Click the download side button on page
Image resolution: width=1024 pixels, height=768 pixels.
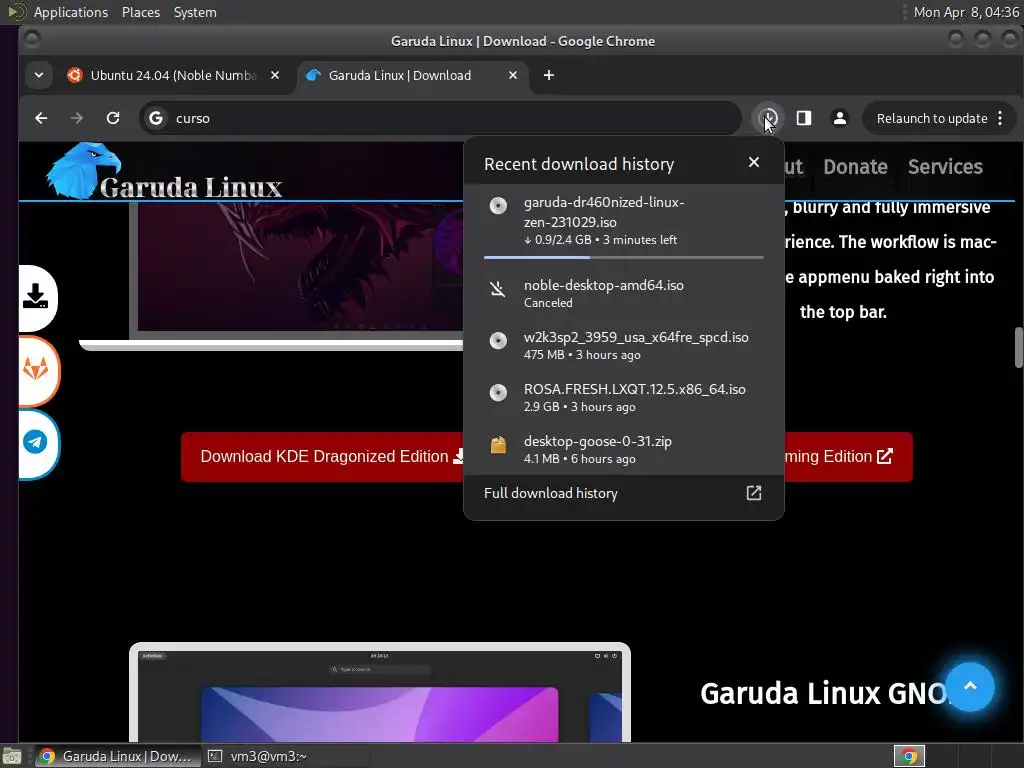pyautogui.click(x=37, y=297)
